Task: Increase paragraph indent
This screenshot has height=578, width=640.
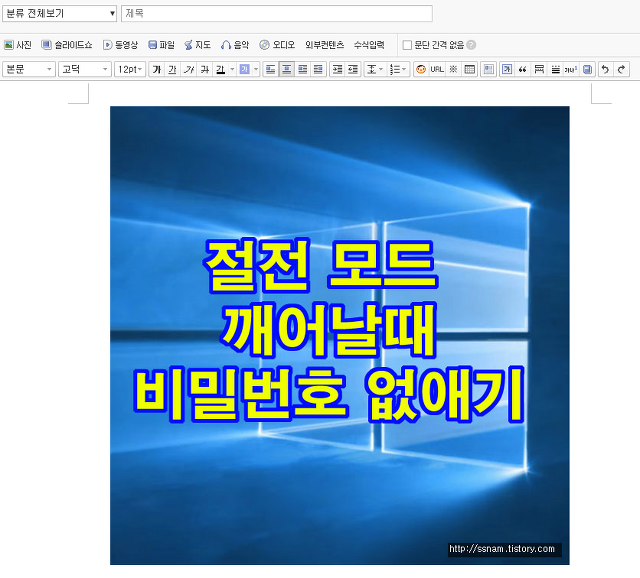Action: [337, 69]
